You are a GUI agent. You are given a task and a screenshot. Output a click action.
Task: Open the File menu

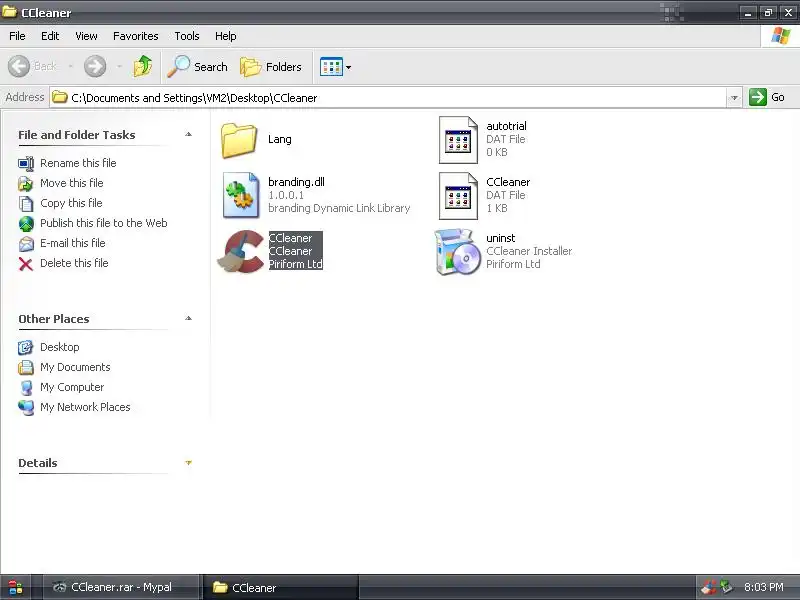[x=17, y=36]
